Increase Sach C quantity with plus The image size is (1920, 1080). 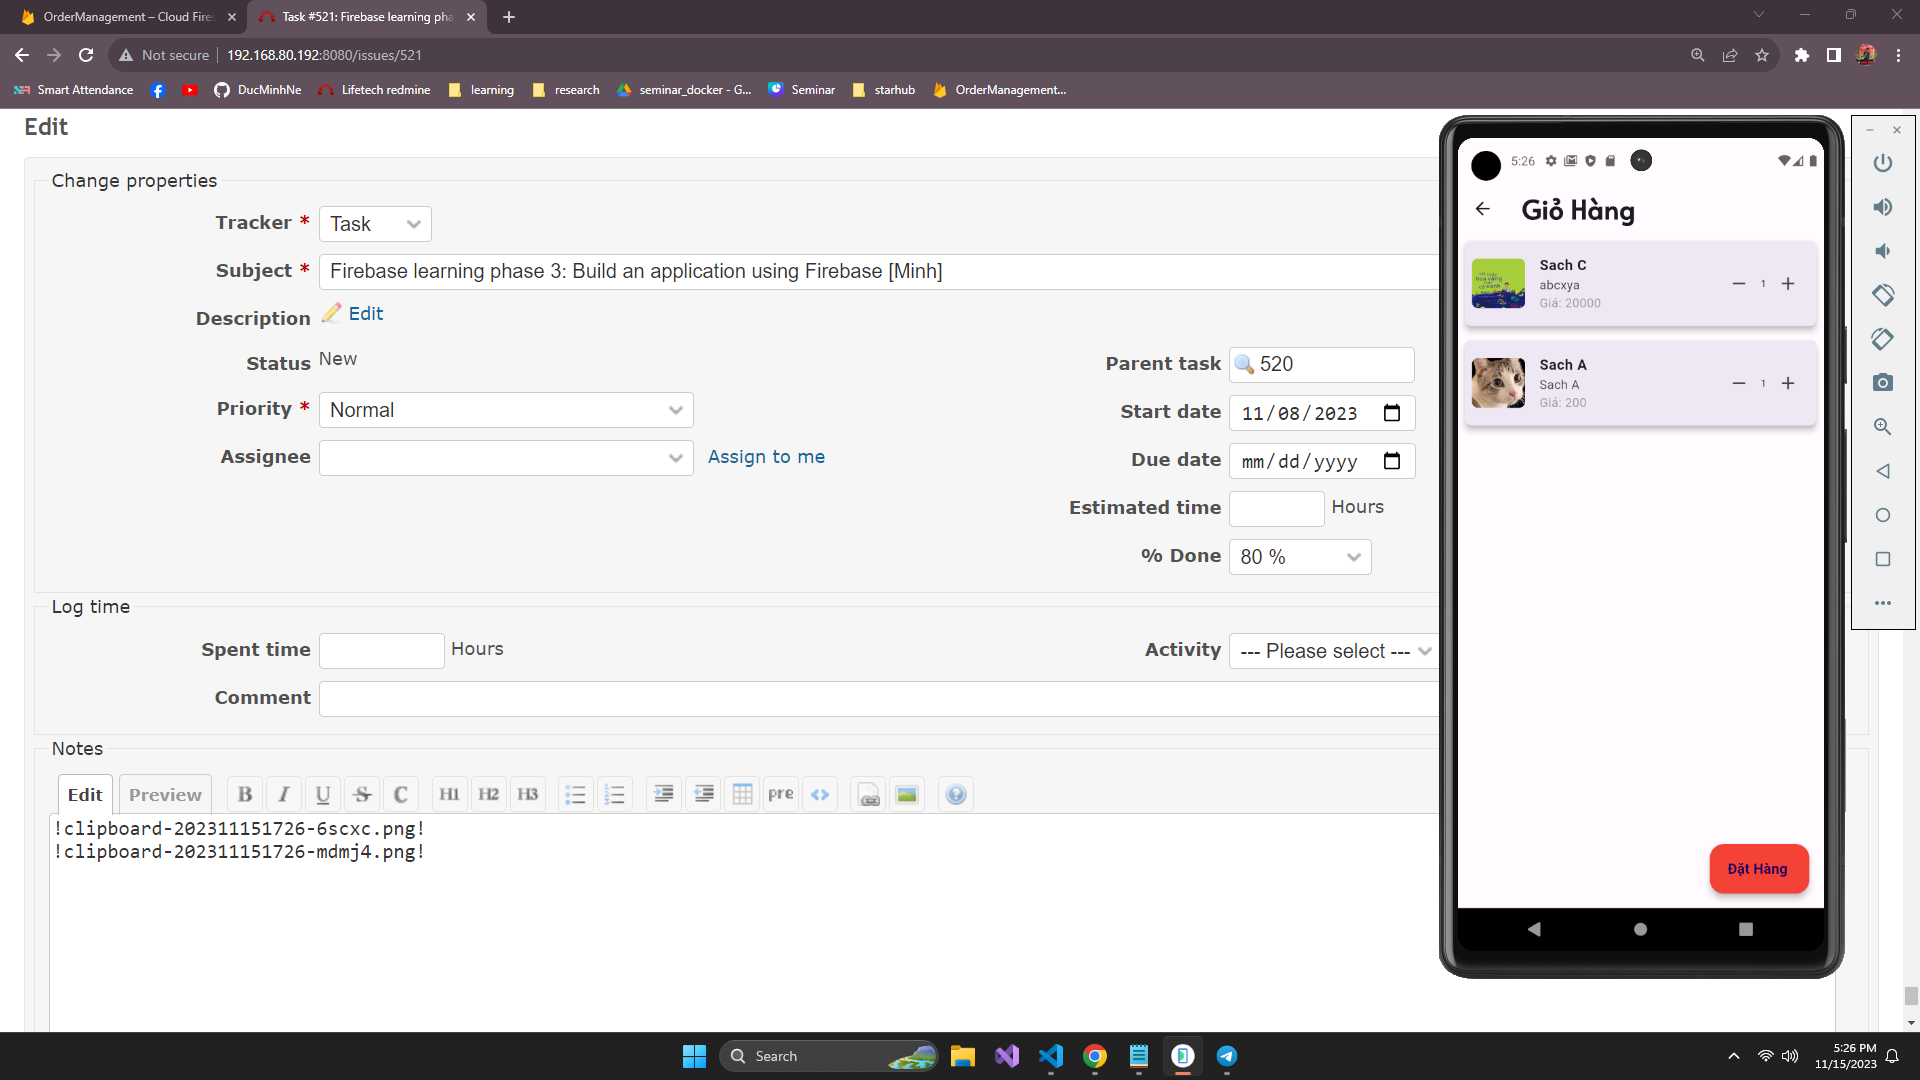1788,284
